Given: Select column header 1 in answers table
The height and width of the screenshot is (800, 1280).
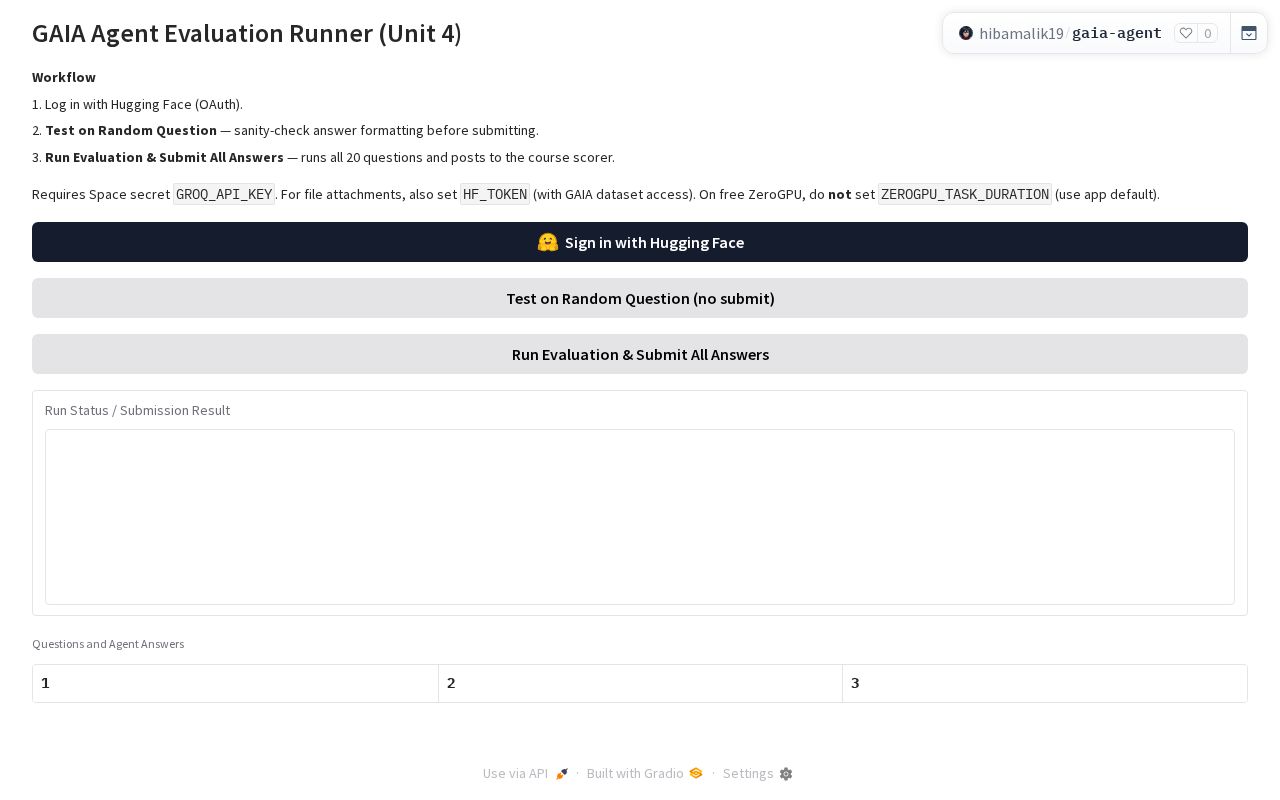Looking at the screenshot, I should (x=235, y=683).
